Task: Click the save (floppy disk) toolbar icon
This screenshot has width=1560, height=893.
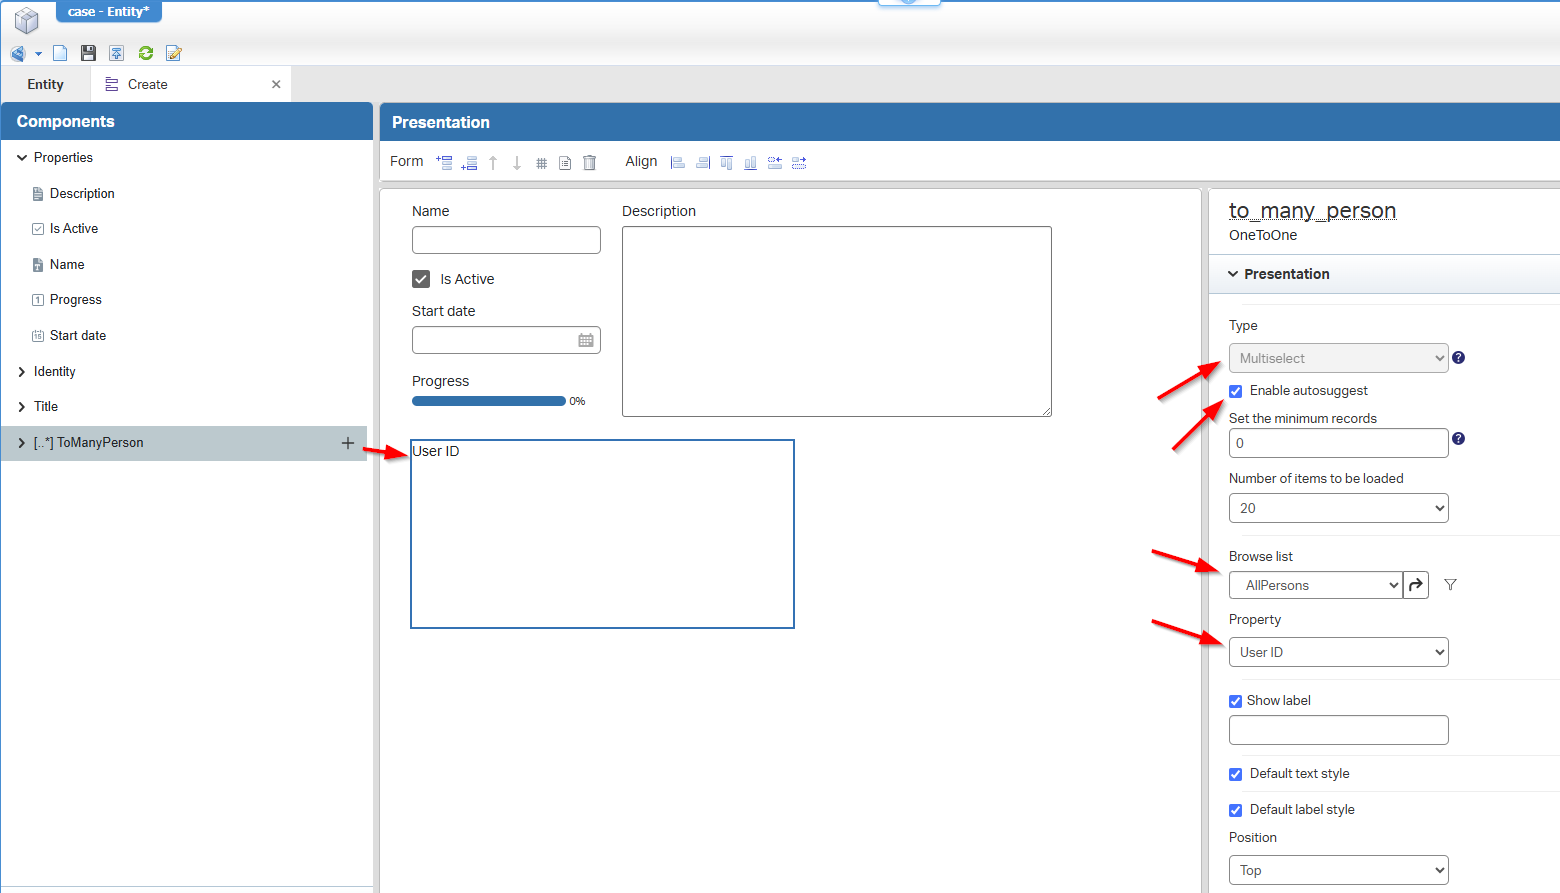Action: click(x=88, y=53)
